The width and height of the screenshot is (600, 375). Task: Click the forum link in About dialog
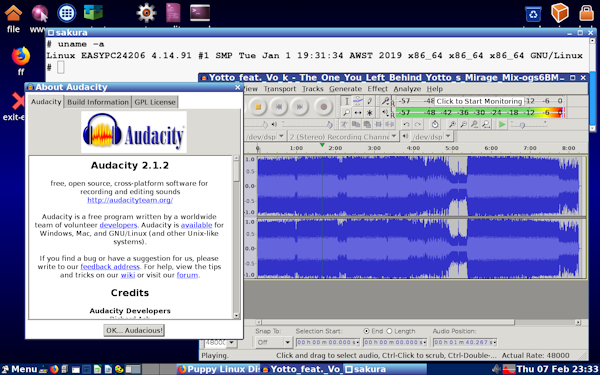[x=188, y=275]
